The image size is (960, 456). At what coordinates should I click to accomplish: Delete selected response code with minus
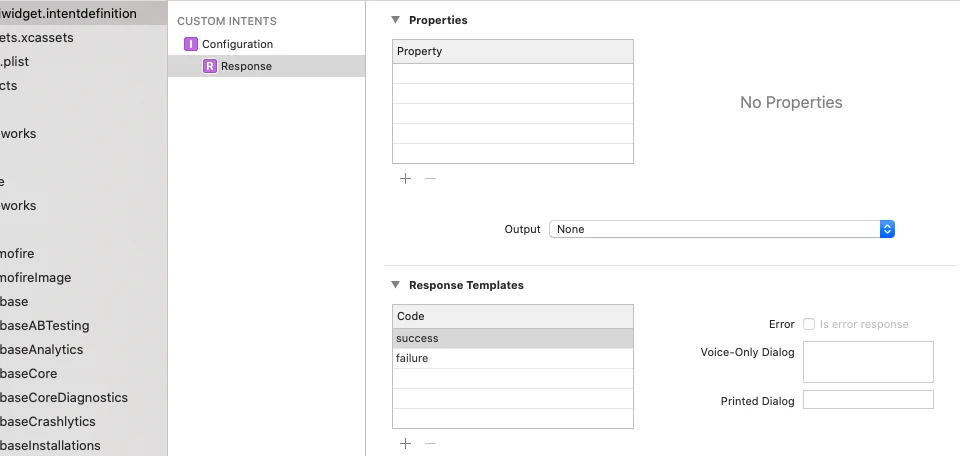coord(431,443)
